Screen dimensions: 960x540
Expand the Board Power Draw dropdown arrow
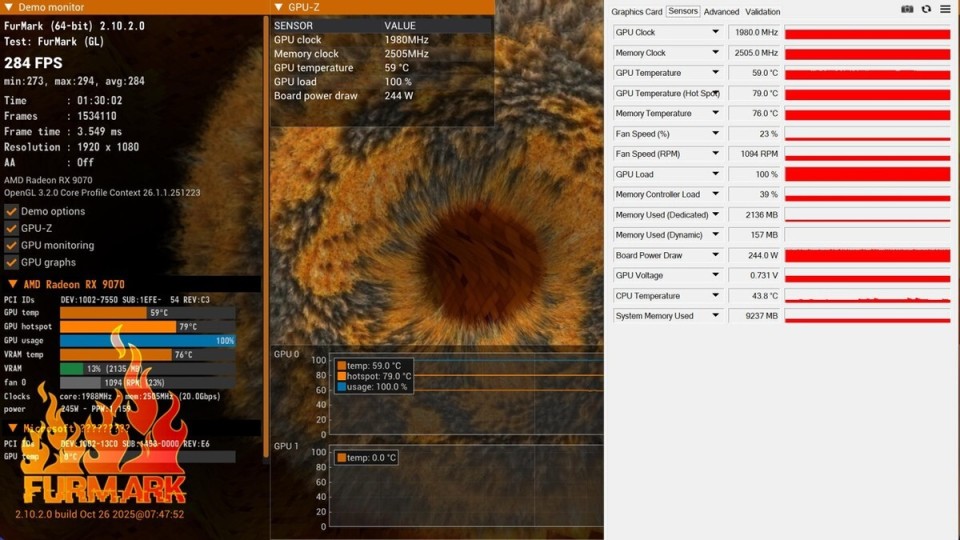click(715, 255)
